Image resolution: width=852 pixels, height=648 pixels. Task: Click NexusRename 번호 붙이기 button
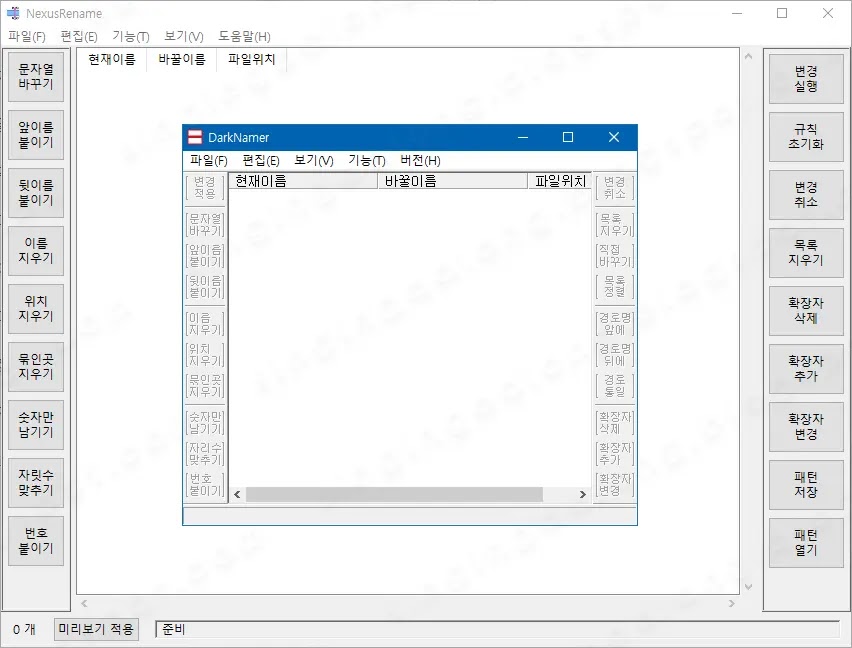pyautogui.click(x=36, y=540)
